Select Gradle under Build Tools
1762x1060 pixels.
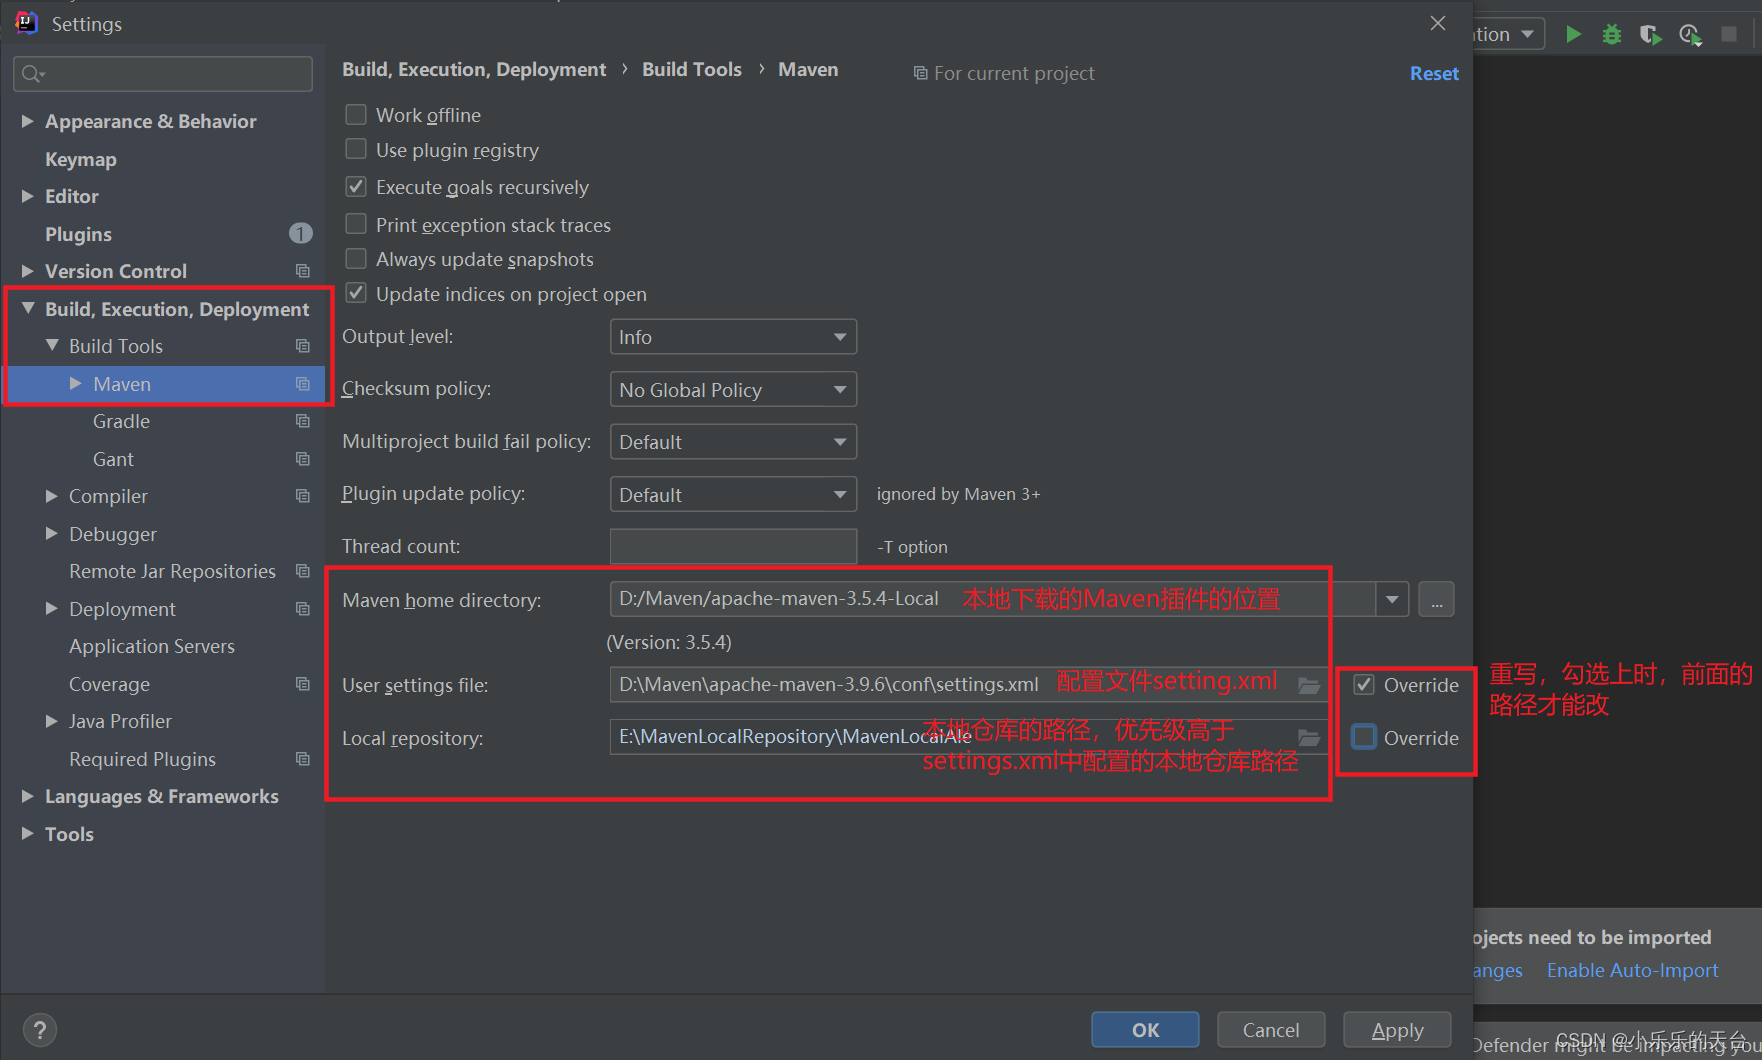point(121,421)
